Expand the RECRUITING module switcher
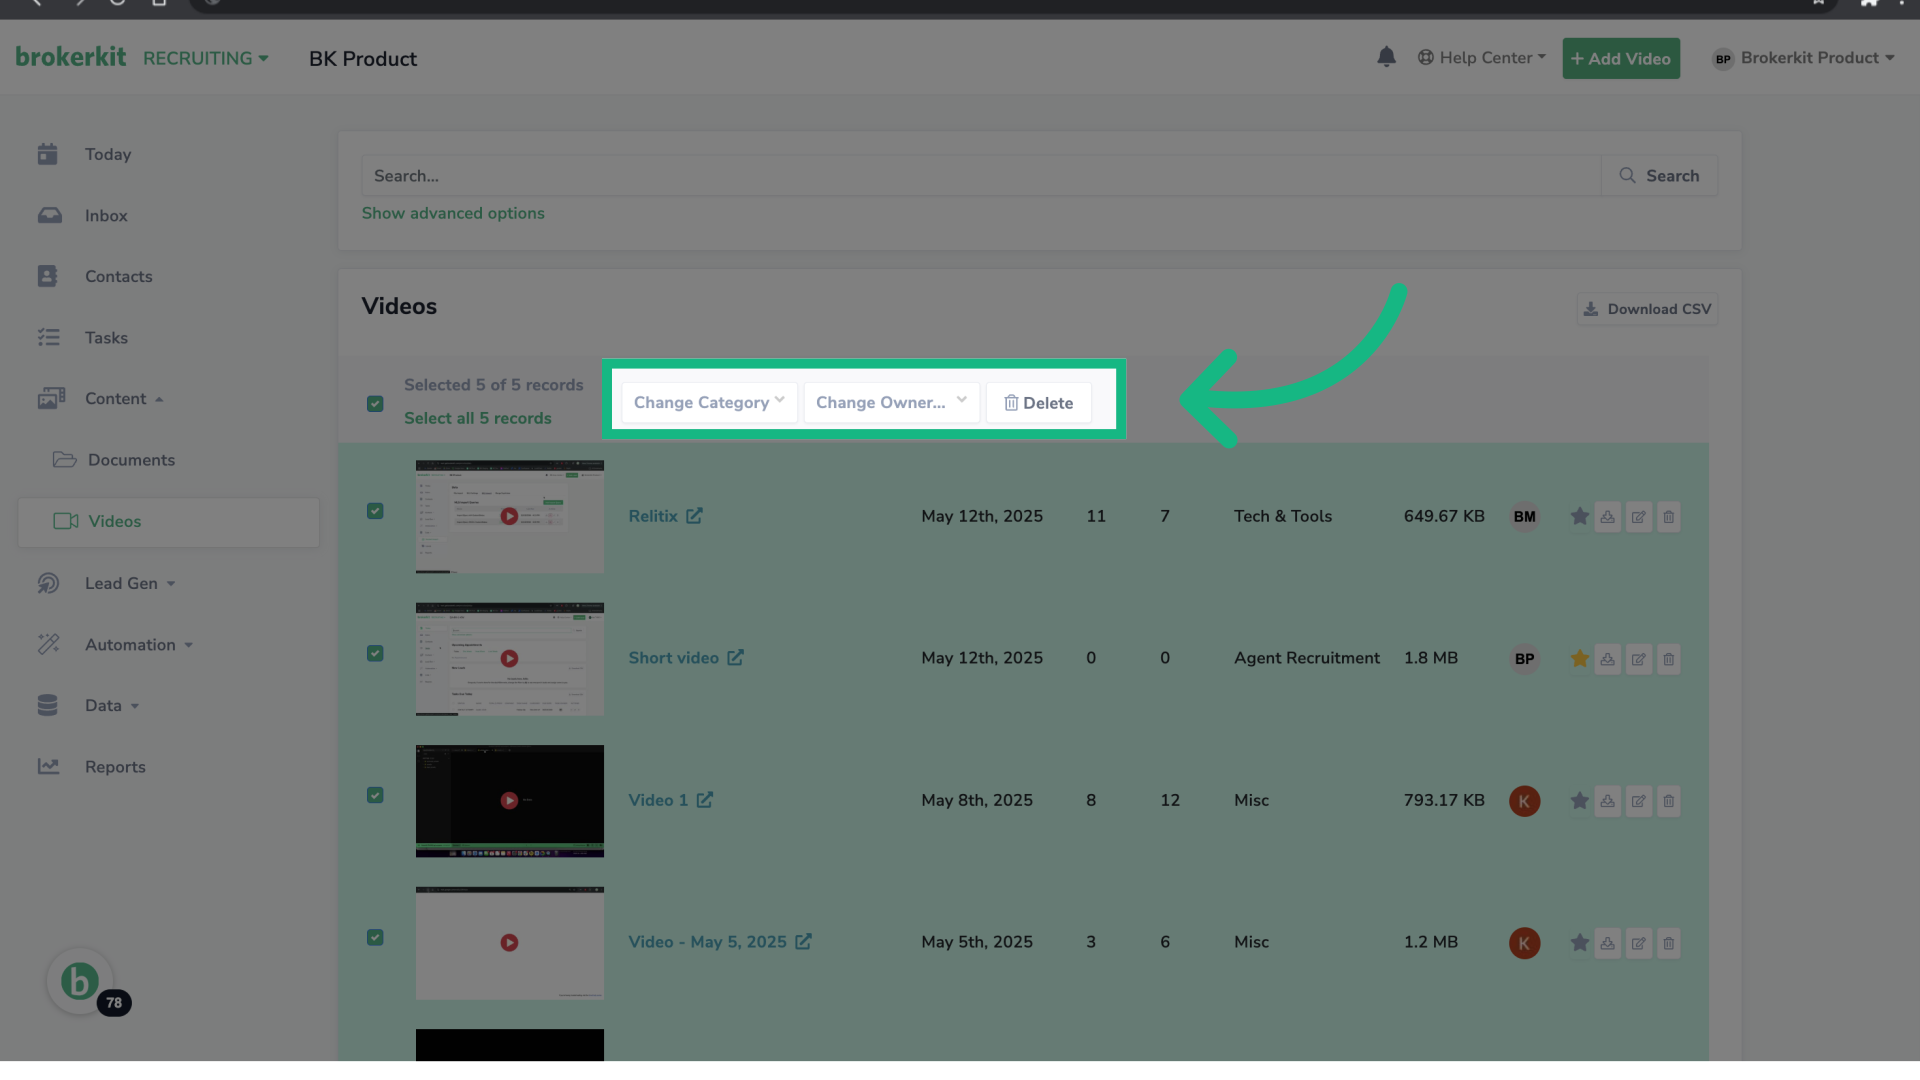The height and width of the screenshot is (1080, 1920). [205, 58]
